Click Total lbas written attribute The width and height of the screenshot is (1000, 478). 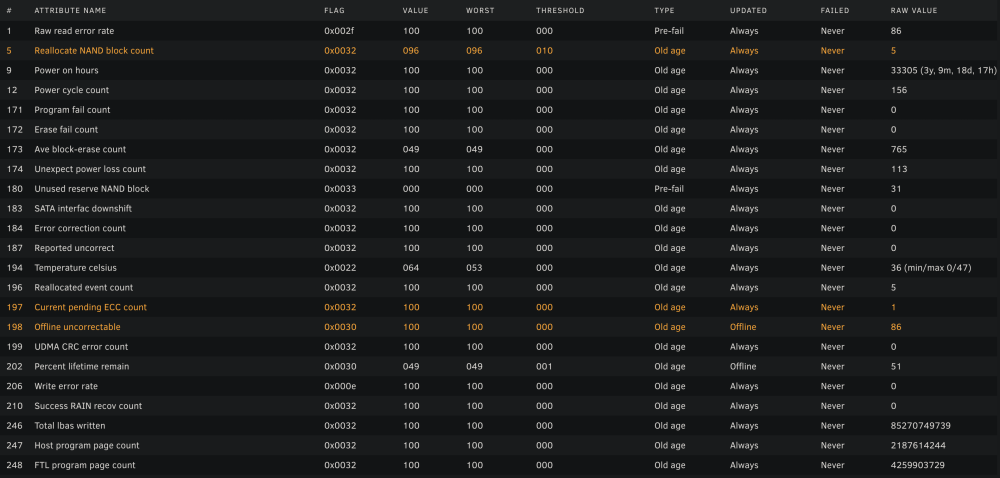70,426
